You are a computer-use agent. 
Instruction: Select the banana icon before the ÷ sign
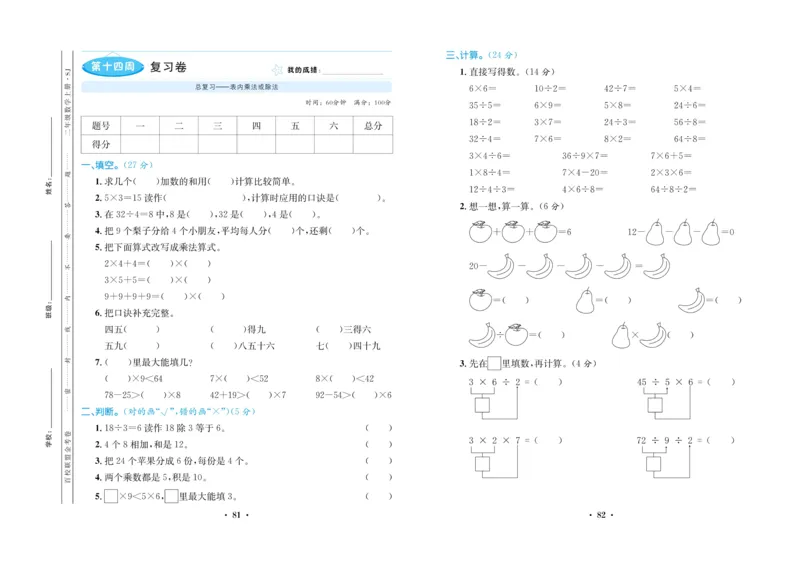coord(481,334)
